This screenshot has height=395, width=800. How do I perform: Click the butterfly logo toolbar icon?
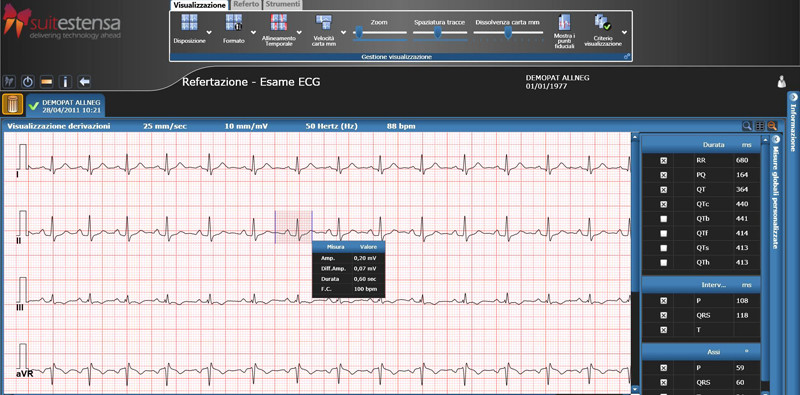[x=9, y=81]
